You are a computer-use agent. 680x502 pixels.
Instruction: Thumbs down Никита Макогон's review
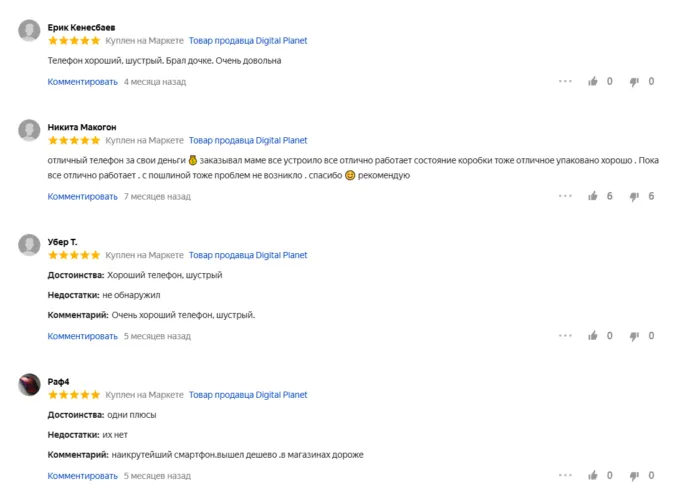[634, 196]
